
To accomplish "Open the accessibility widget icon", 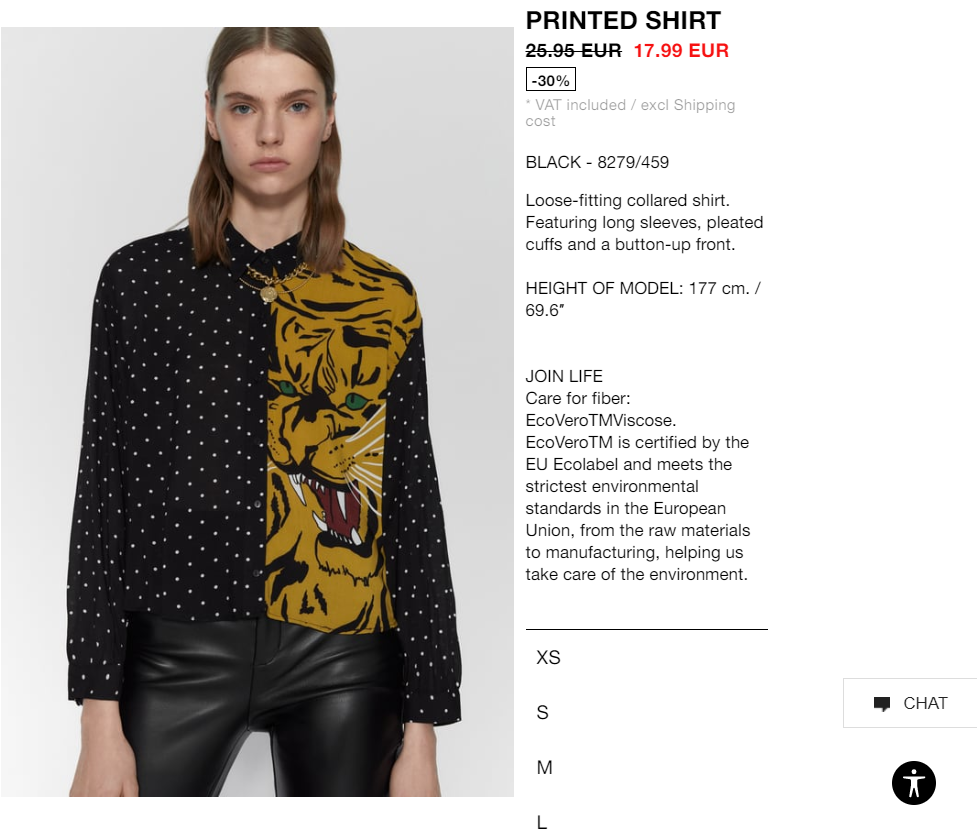I will tap(913, 783).
